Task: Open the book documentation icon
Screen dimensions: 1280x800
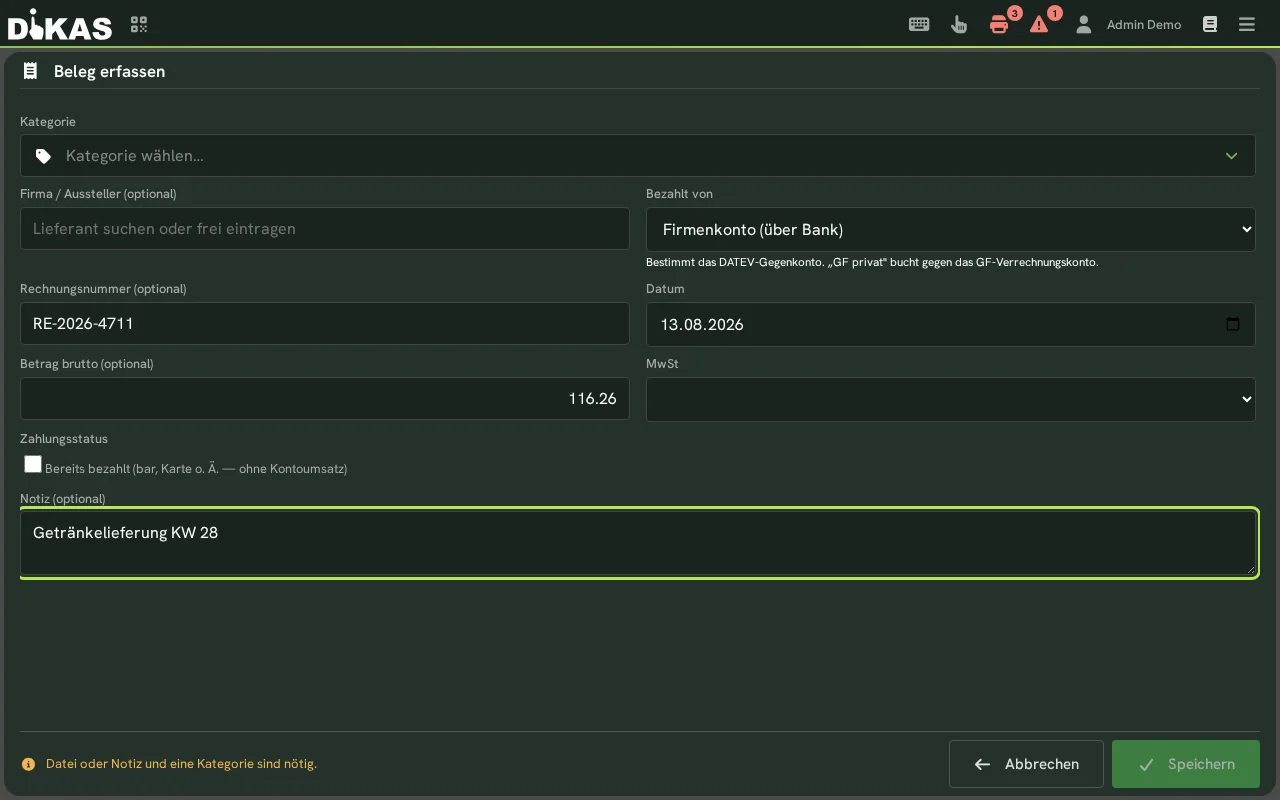Action: [x=1210, y=24]
